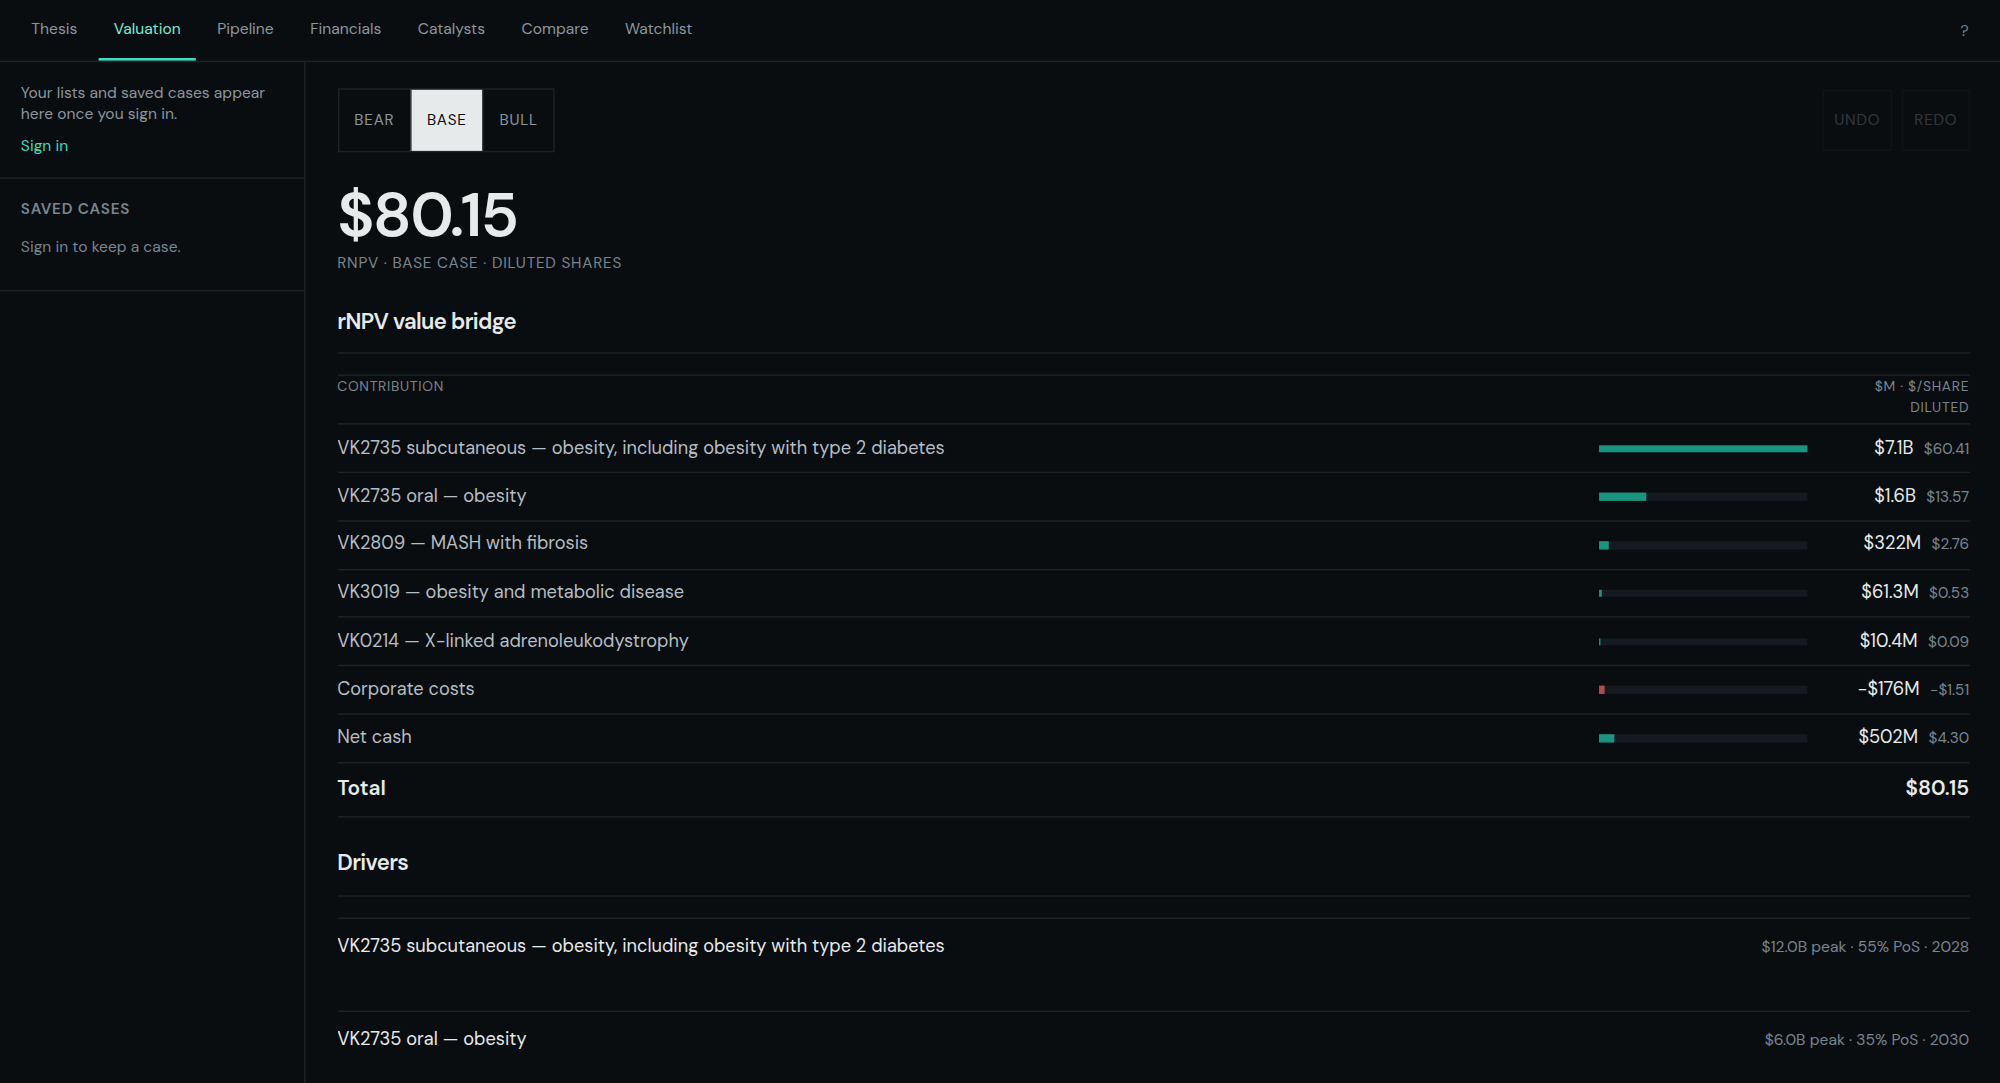2000x1083 pixels.
Task: Open the help question mark icon
Action: (1964, 30)
